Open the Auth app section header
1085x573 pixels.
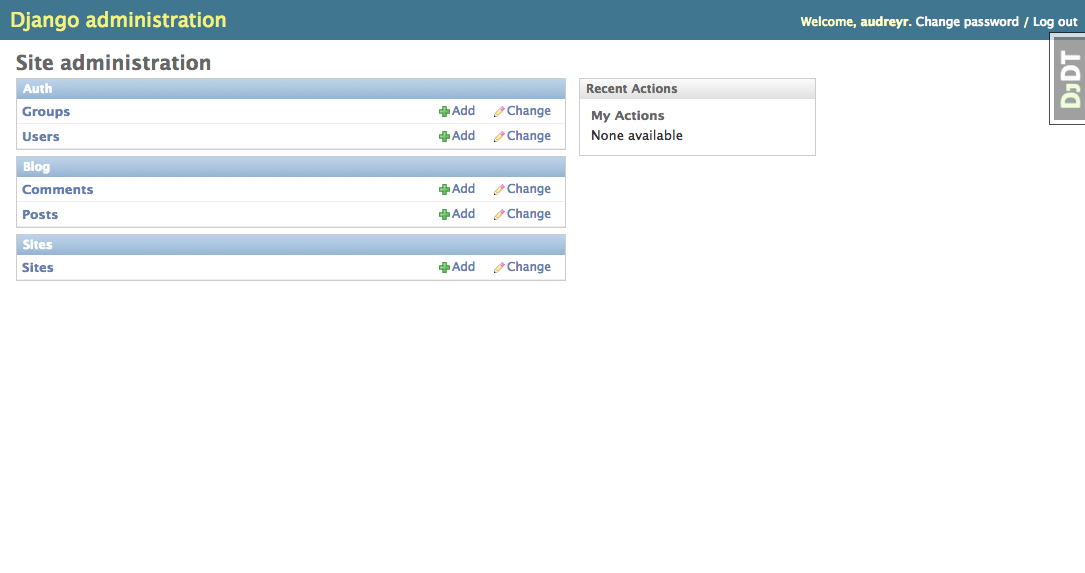click(38, 89)
